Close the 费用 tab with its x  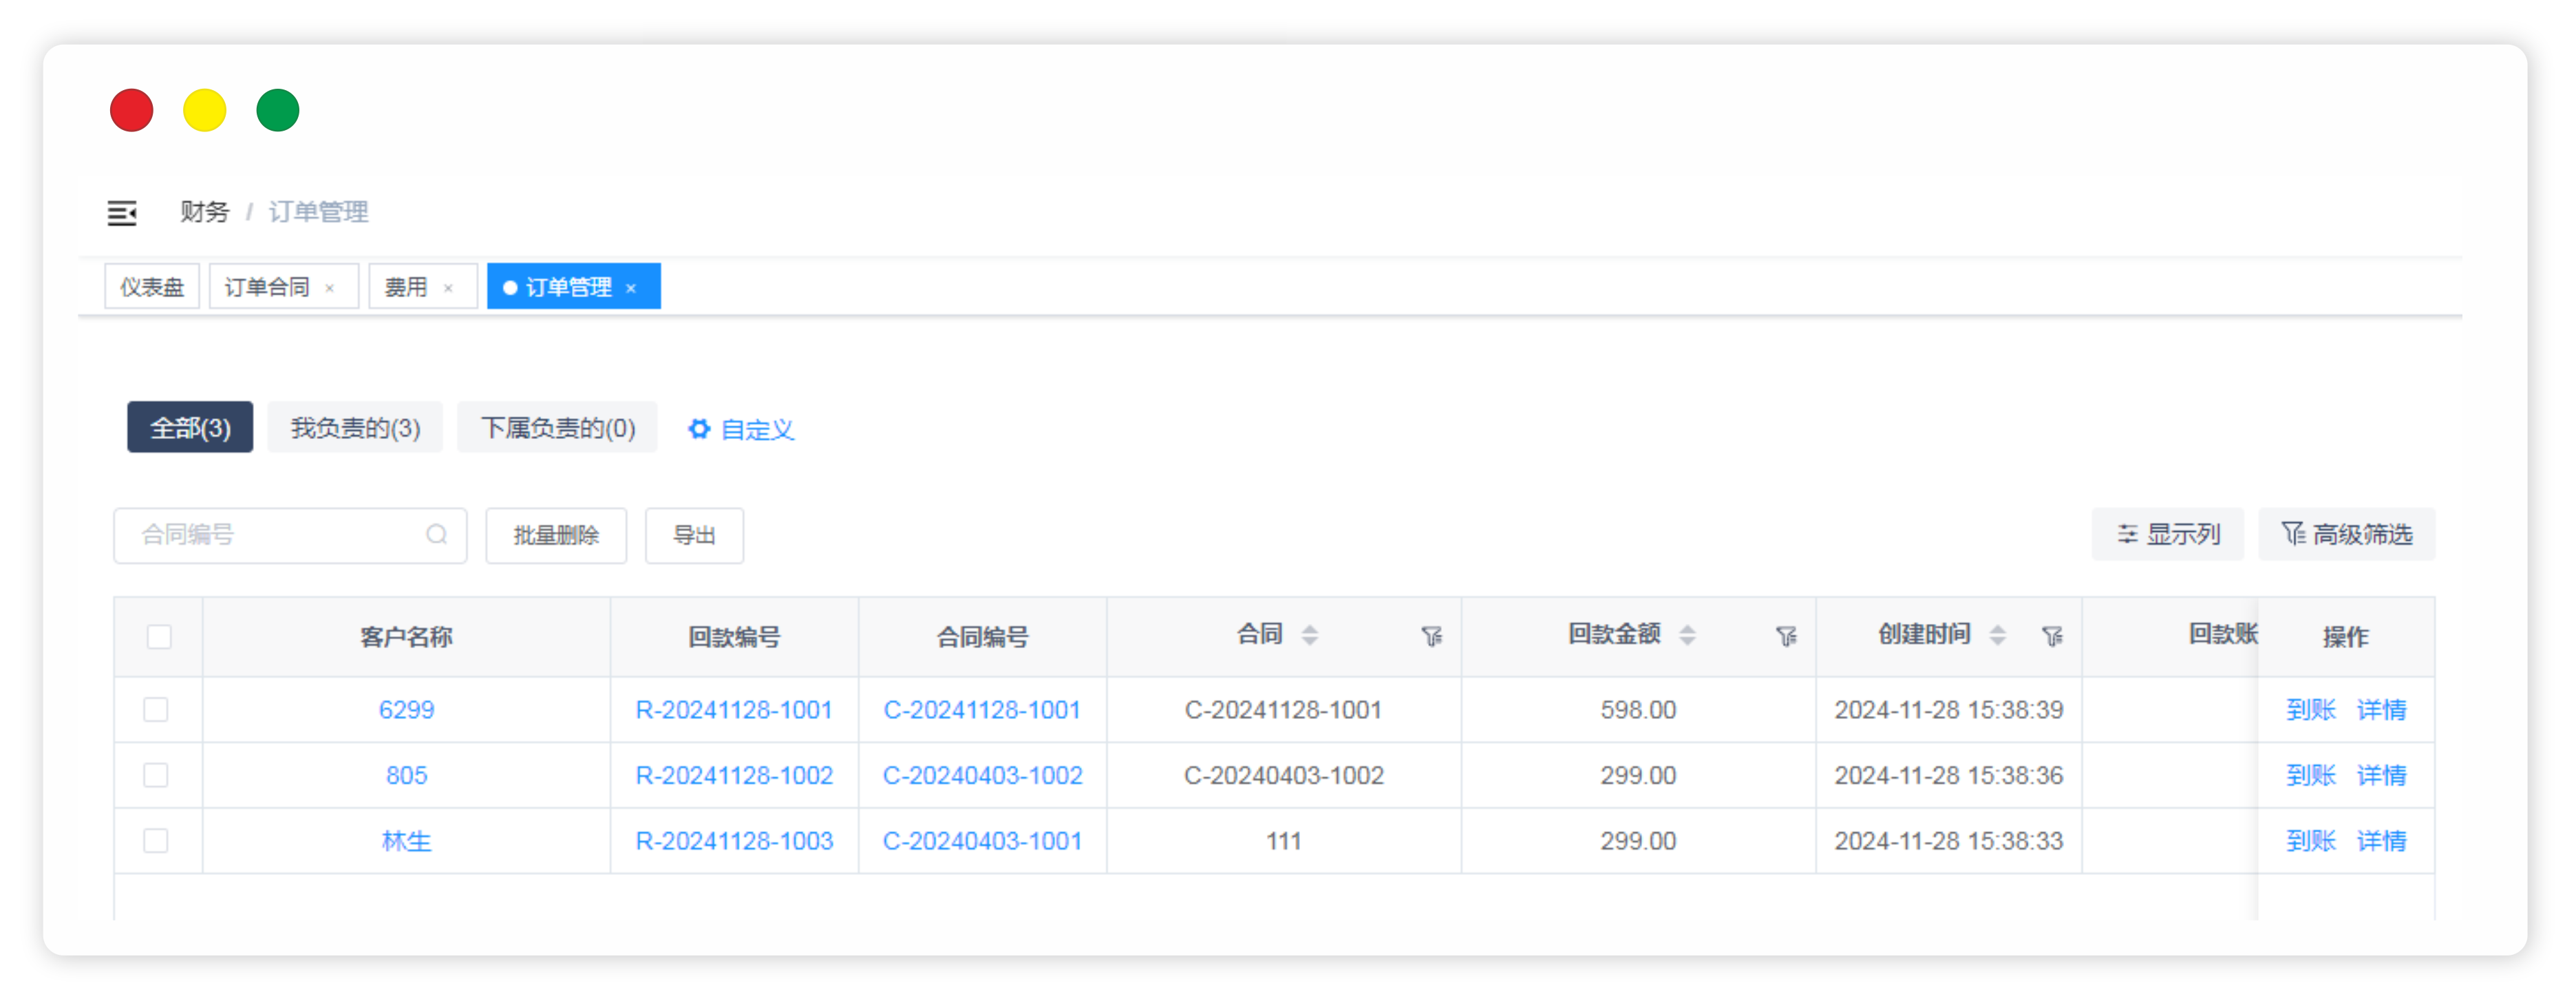pos(448,288)
